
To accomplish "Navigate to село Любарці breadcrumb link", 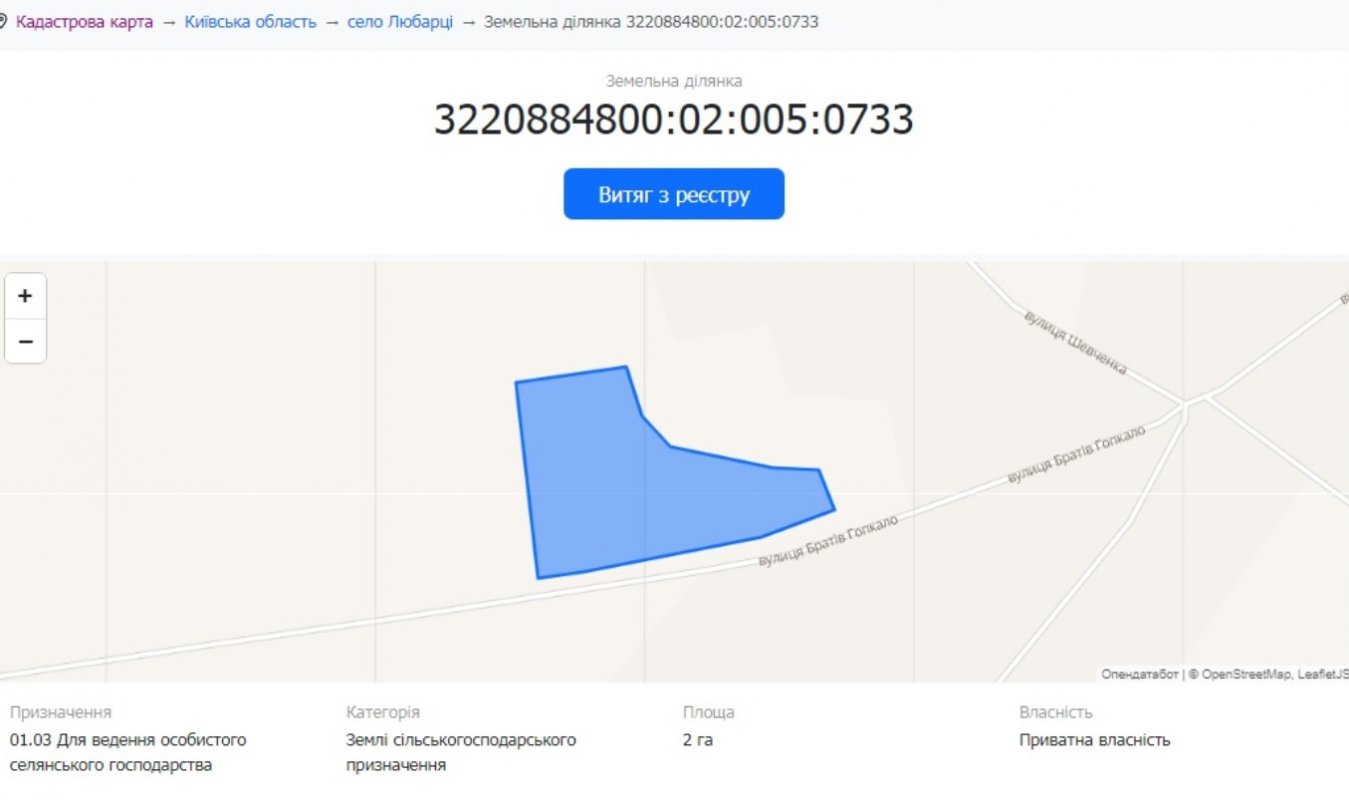I will [x=399, y=21].
